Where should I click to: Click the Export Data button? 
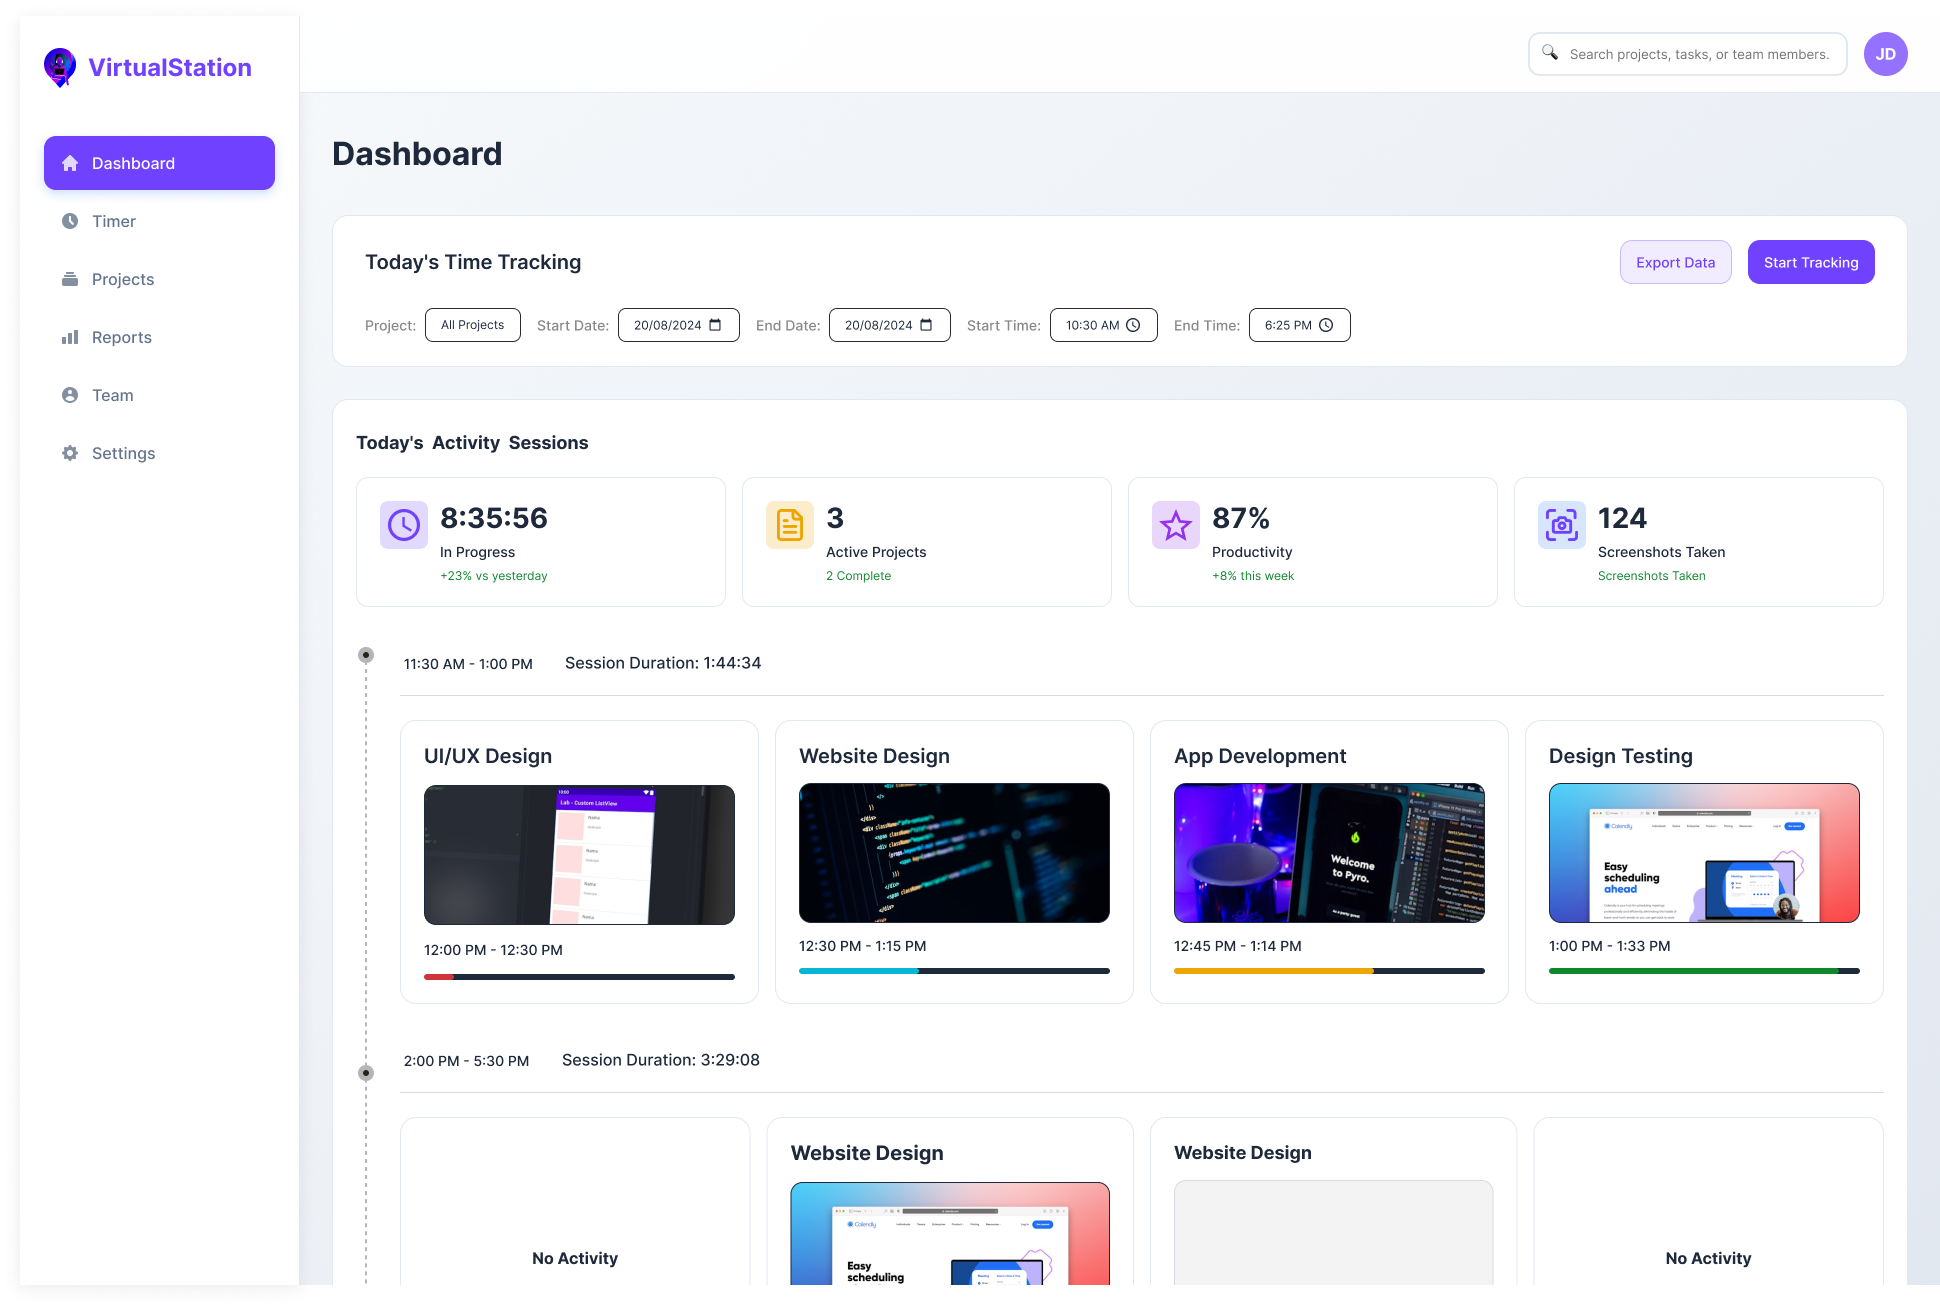coord(1675,262)
